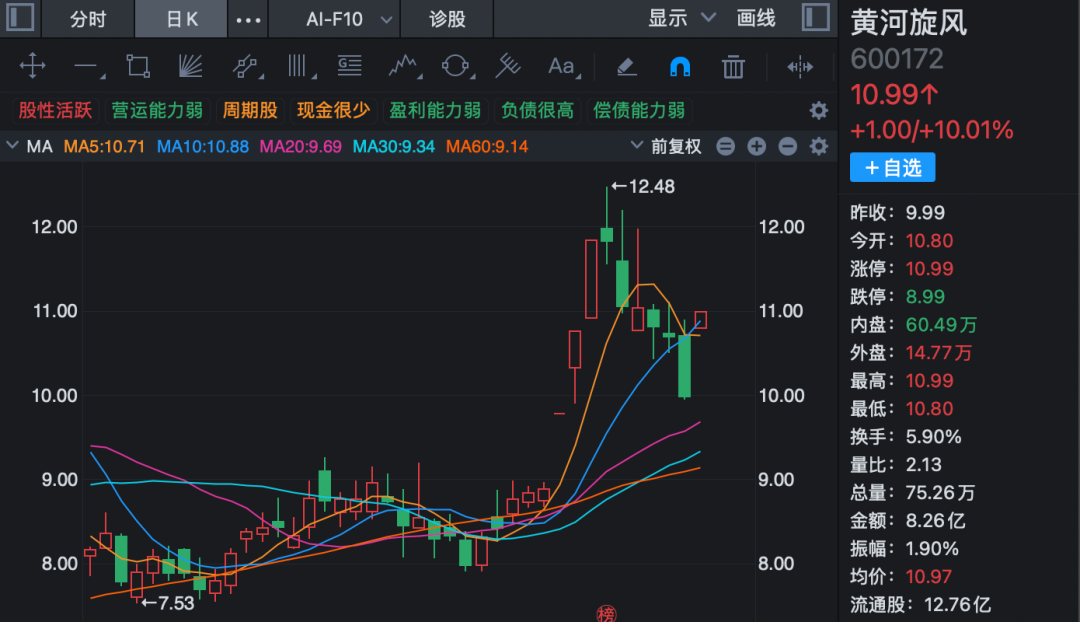Click the MA20:9.69 value
This screenshot has width=1080, height=622.
300,146
